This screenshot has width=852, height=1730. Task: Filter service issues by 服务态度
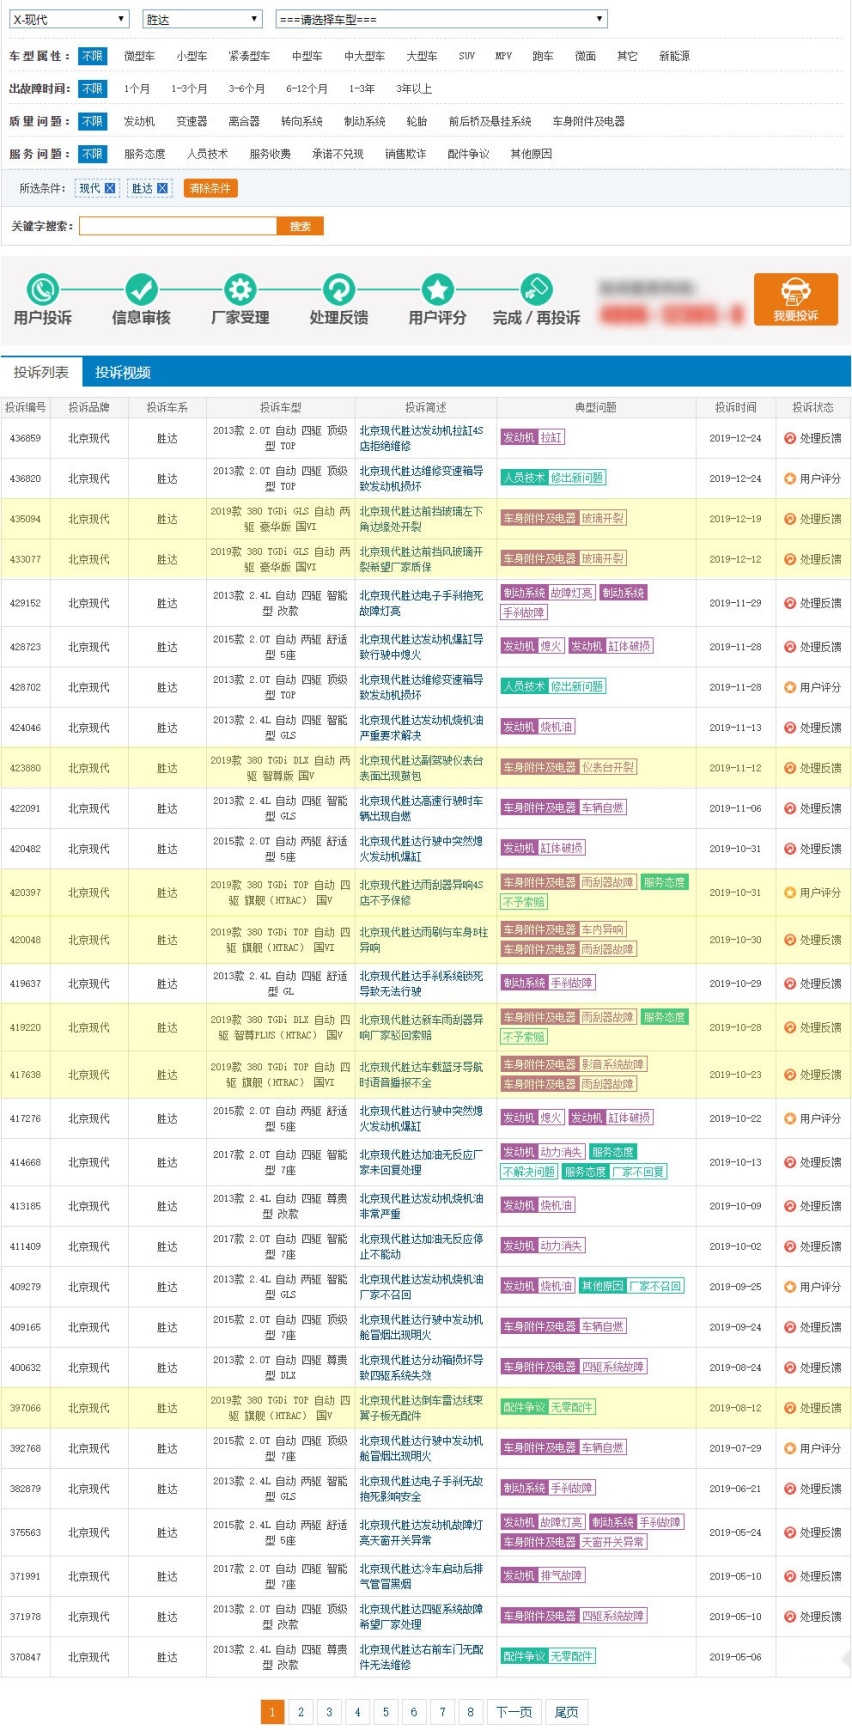click(144, 153)
